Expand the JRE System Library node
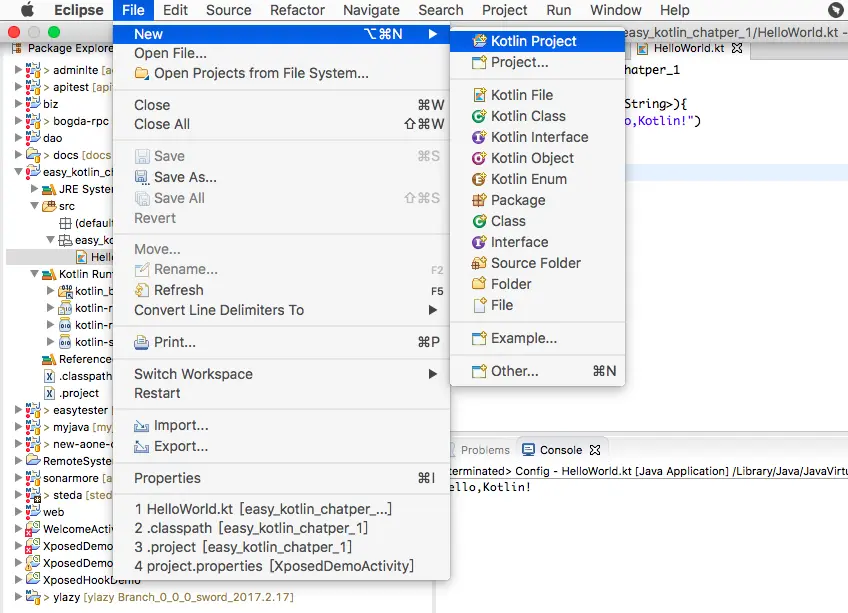The image size is (848, 613). (x=35, y=189)
